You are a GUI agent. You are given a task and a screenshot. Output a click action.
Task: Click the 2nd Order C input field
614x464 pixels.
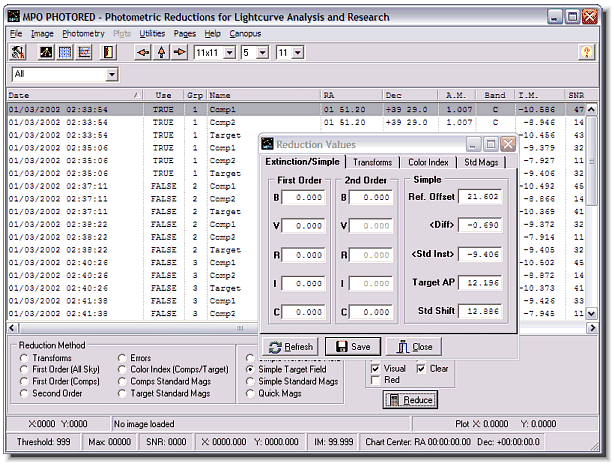pos(371,312)
